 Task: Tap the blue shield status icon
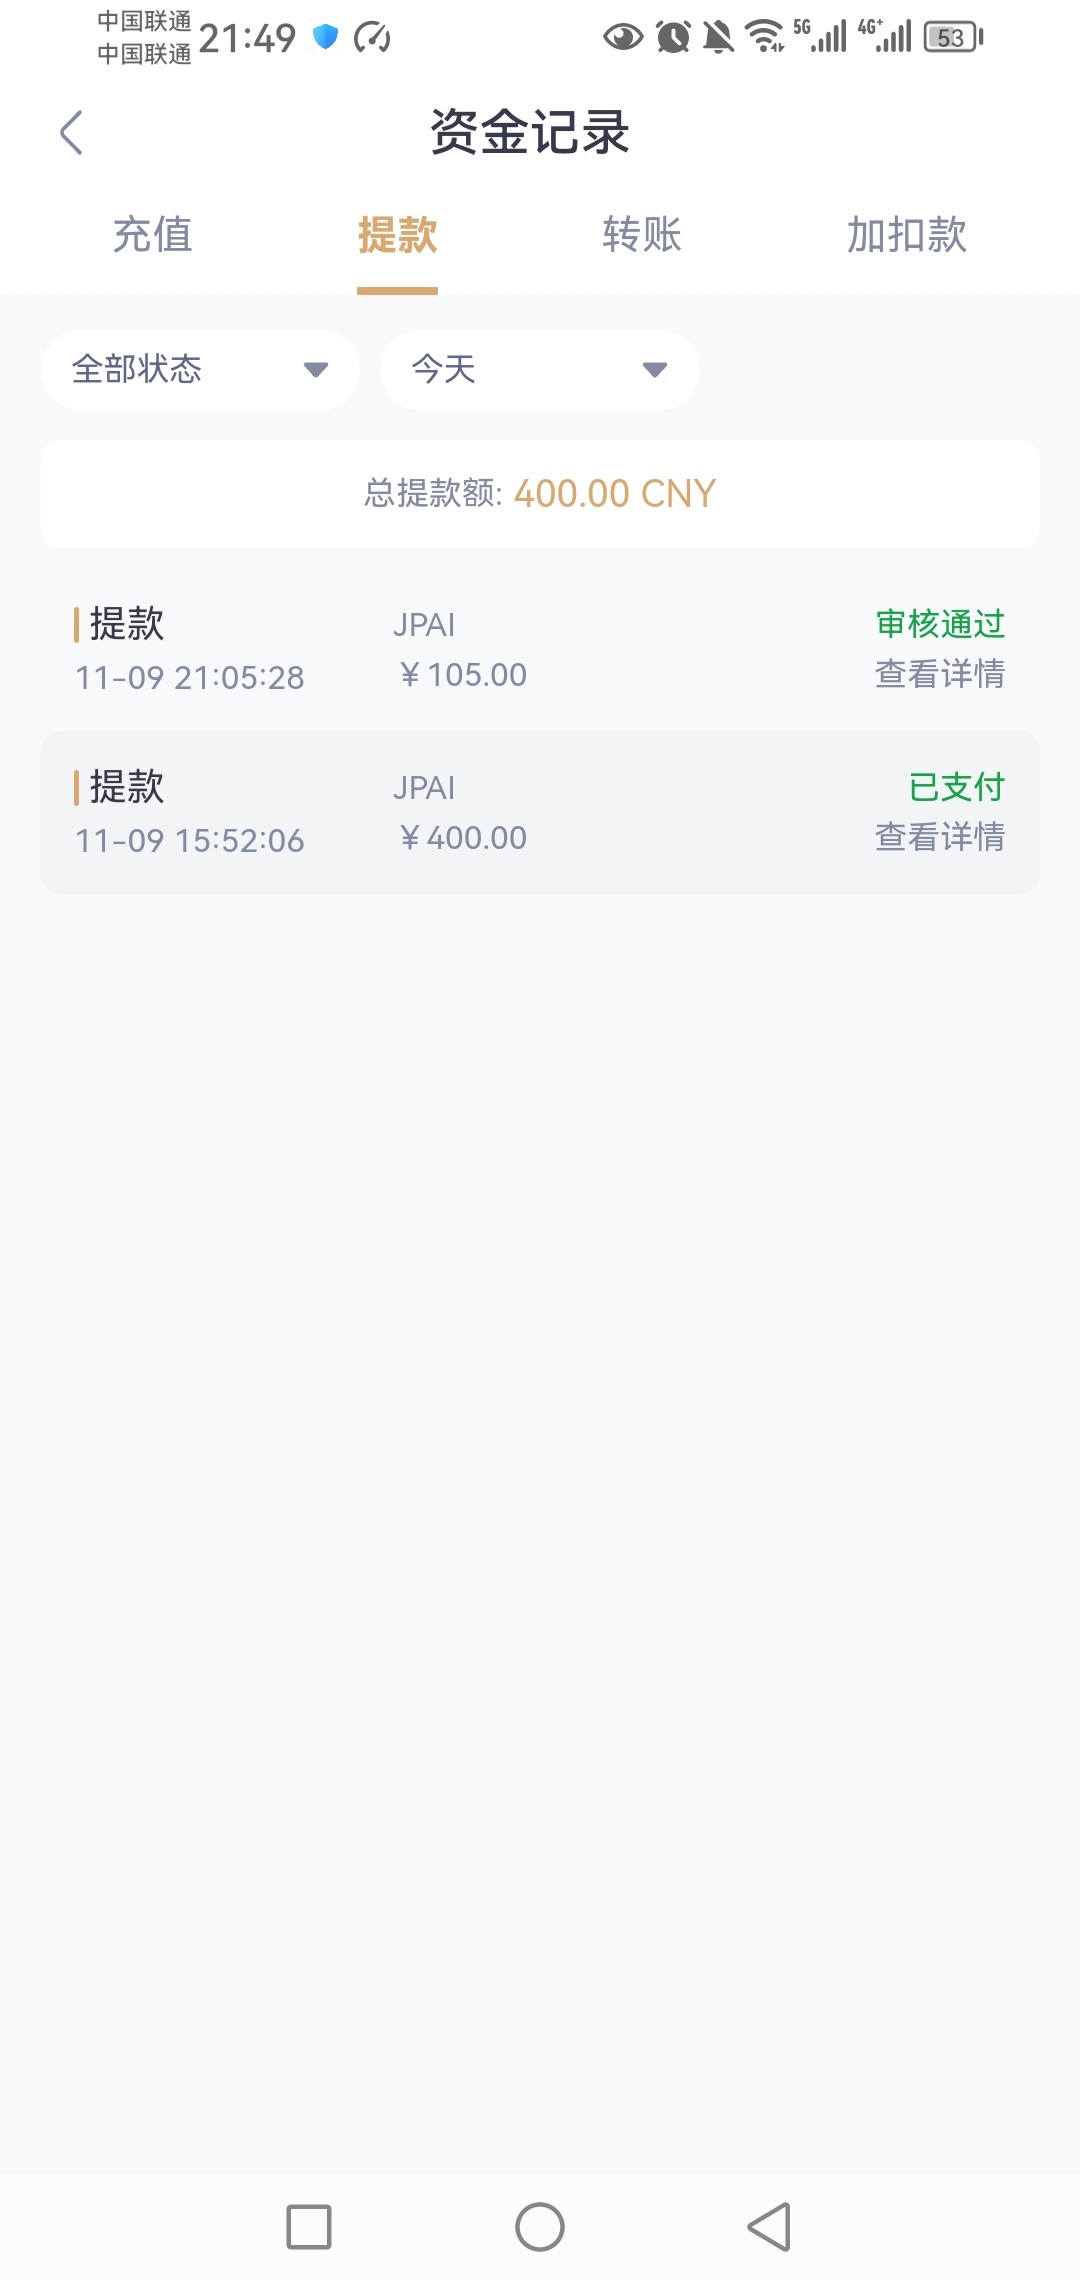coord(325,38)
